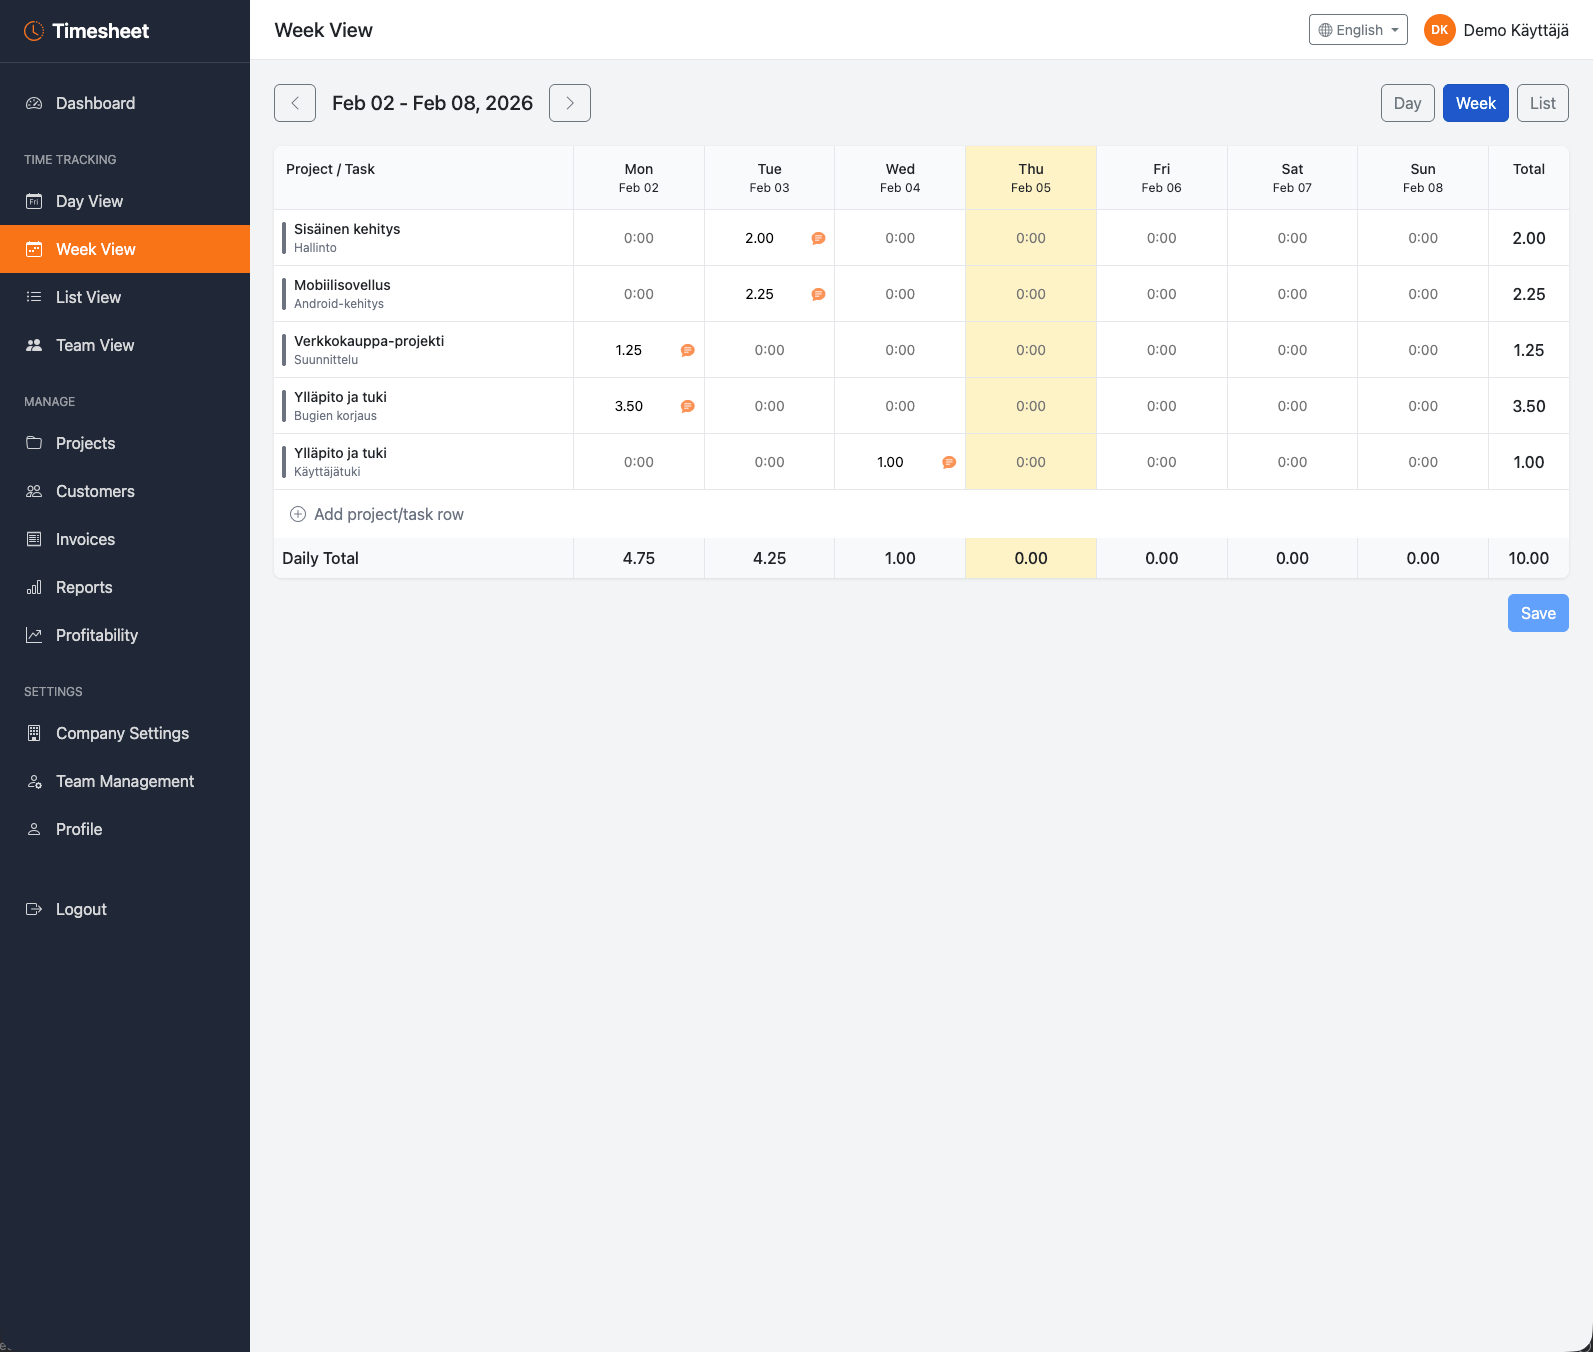The width and height of the screenshot is (1593, 1352).
Task: Click Friday hours field for Sisäinen kehitys
Action: [1161, 238]
